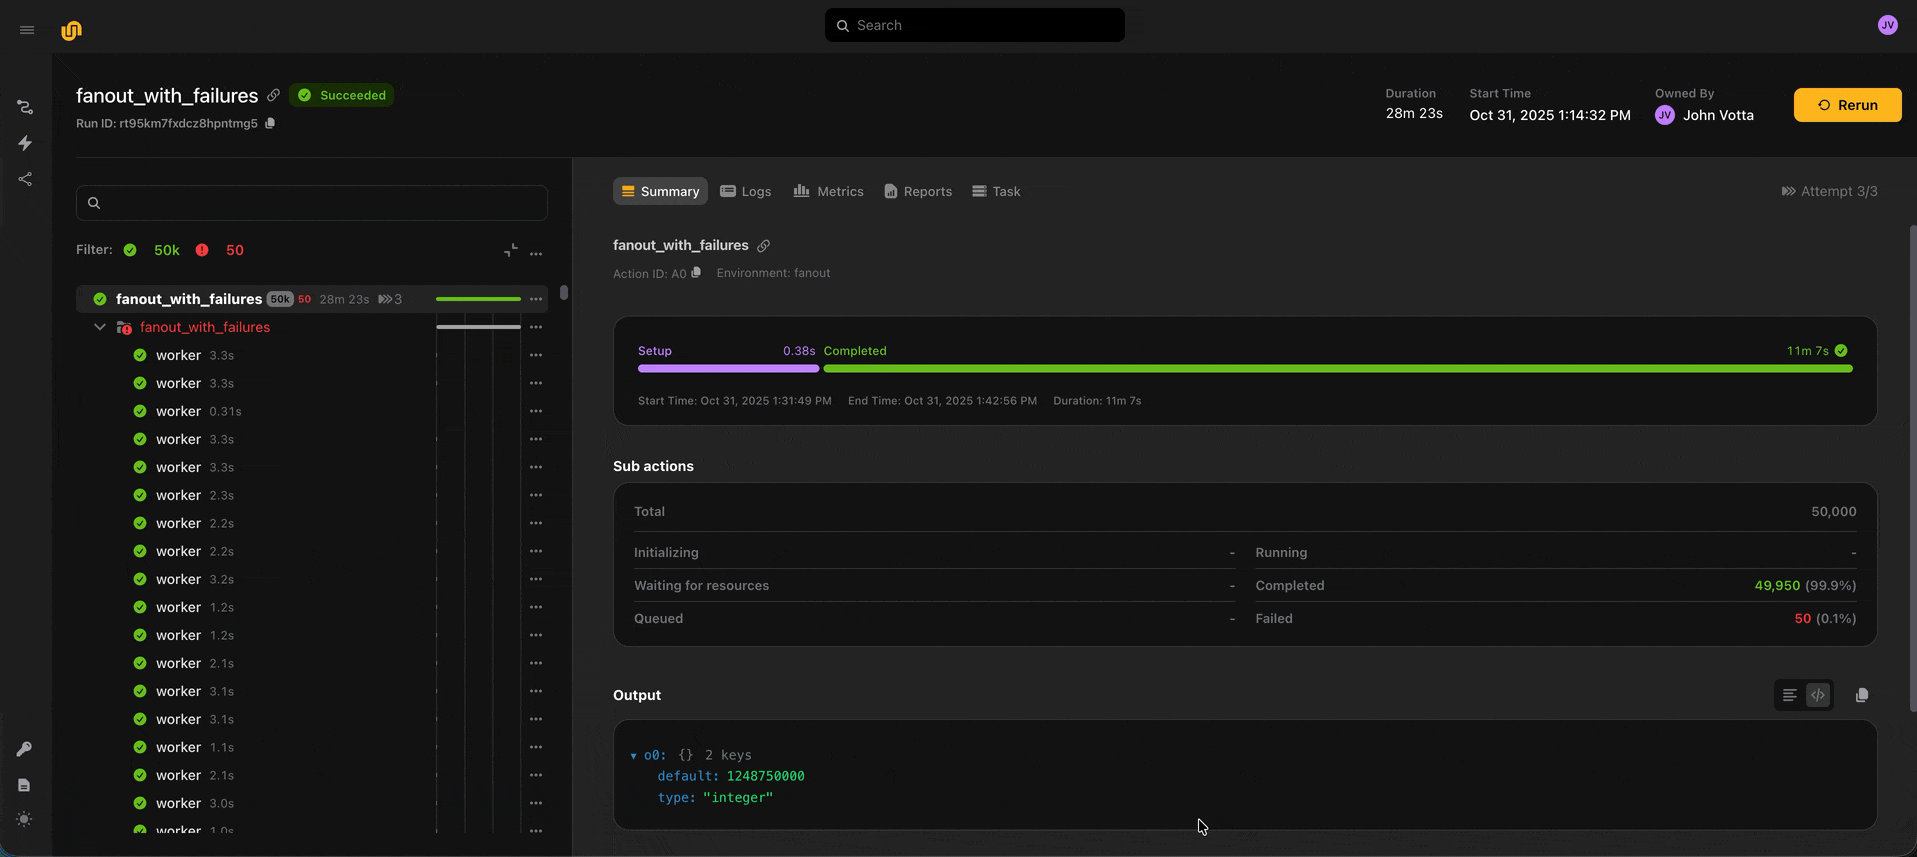Viewport: 1917px width, 857px height.
Task: Open the Metrics tab
Action: point(828,191)
